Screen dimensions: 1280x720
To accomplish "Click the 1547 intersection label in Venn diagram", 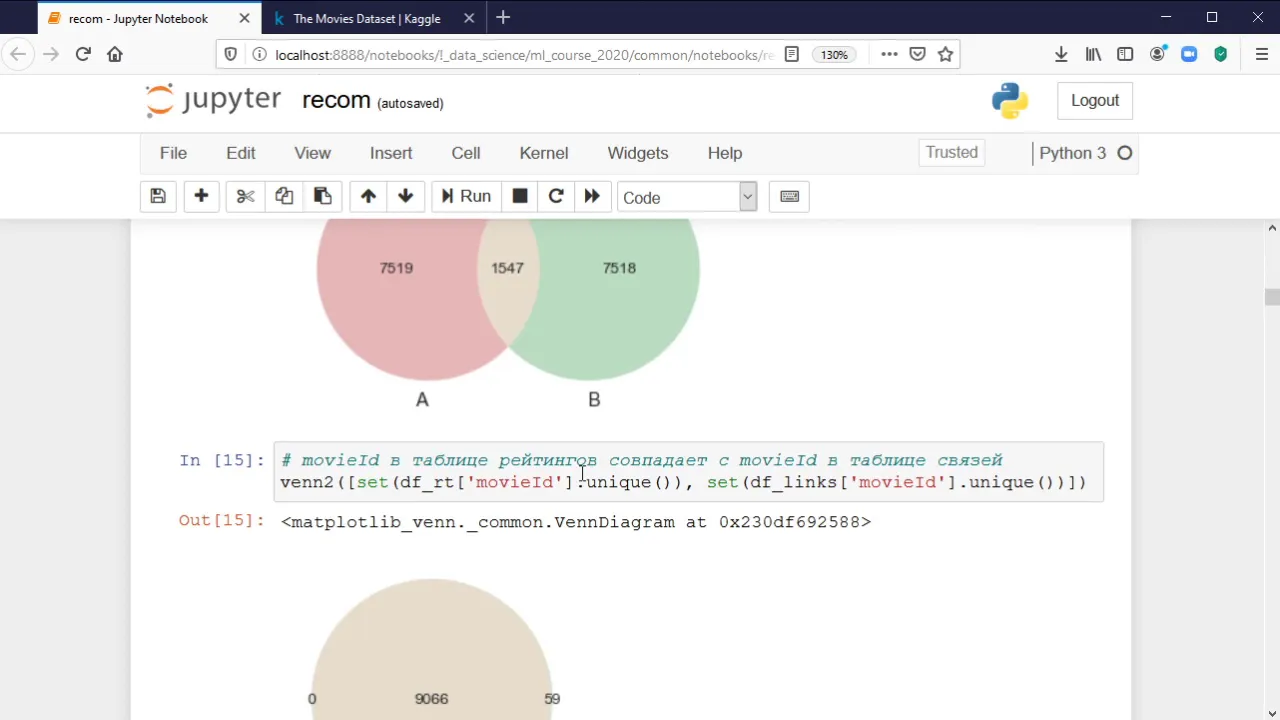I will click(x=507, y=268).
